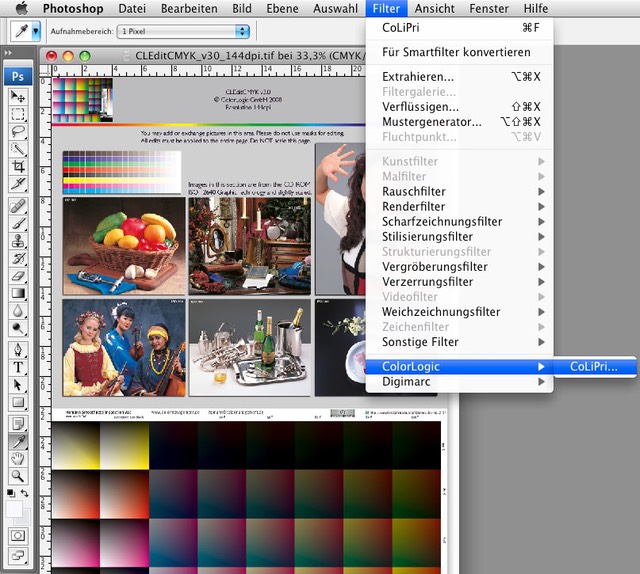Open the eyedropper tool preset picker arrow
Image resolution: width=640 pixels, height=574 pixels.
coord(36,31)
